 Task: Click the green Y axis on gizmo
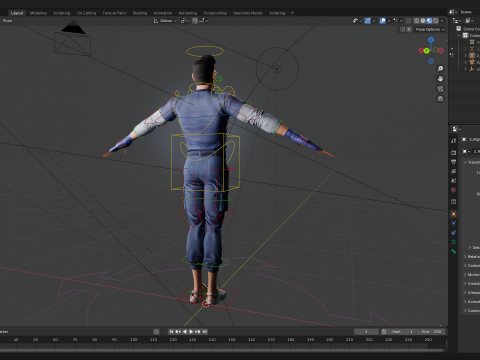click(x=426, y=51)
